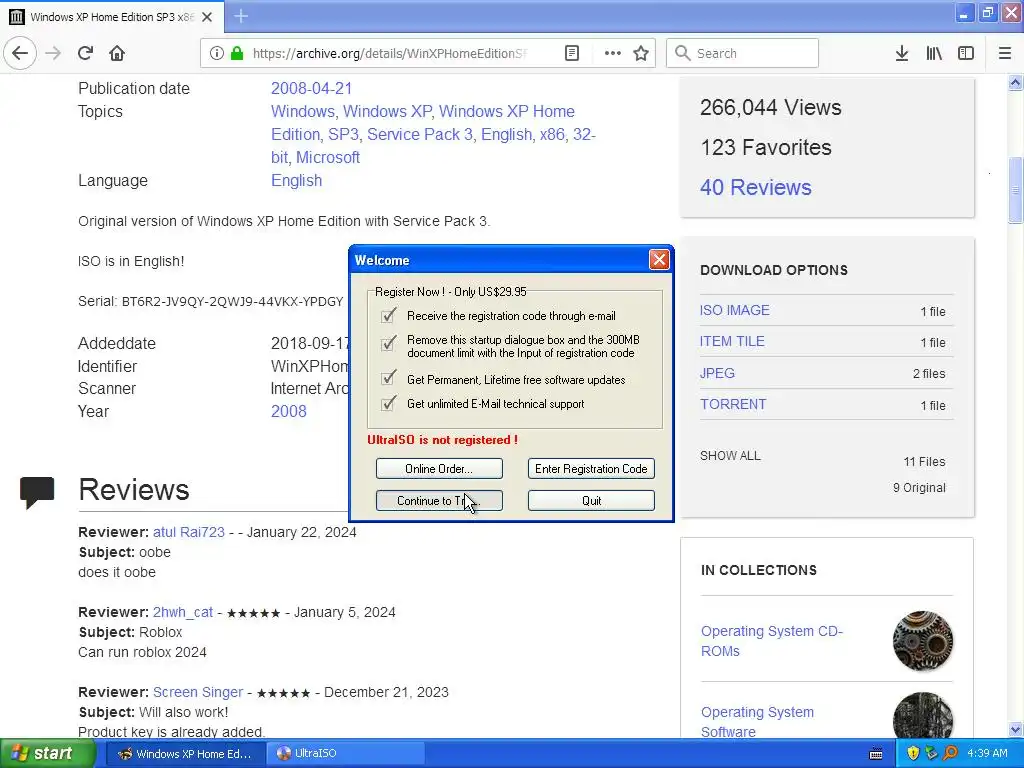Screen dimensions: 1024x768
Task: Open the 2008 year link
Action: click(289, 411)
